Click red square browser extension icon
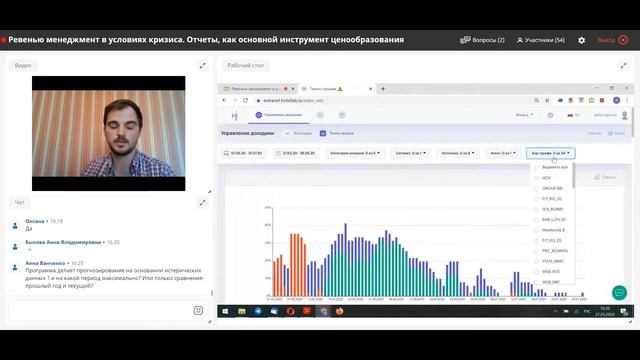The image size is (640, 360). [602, 100]
